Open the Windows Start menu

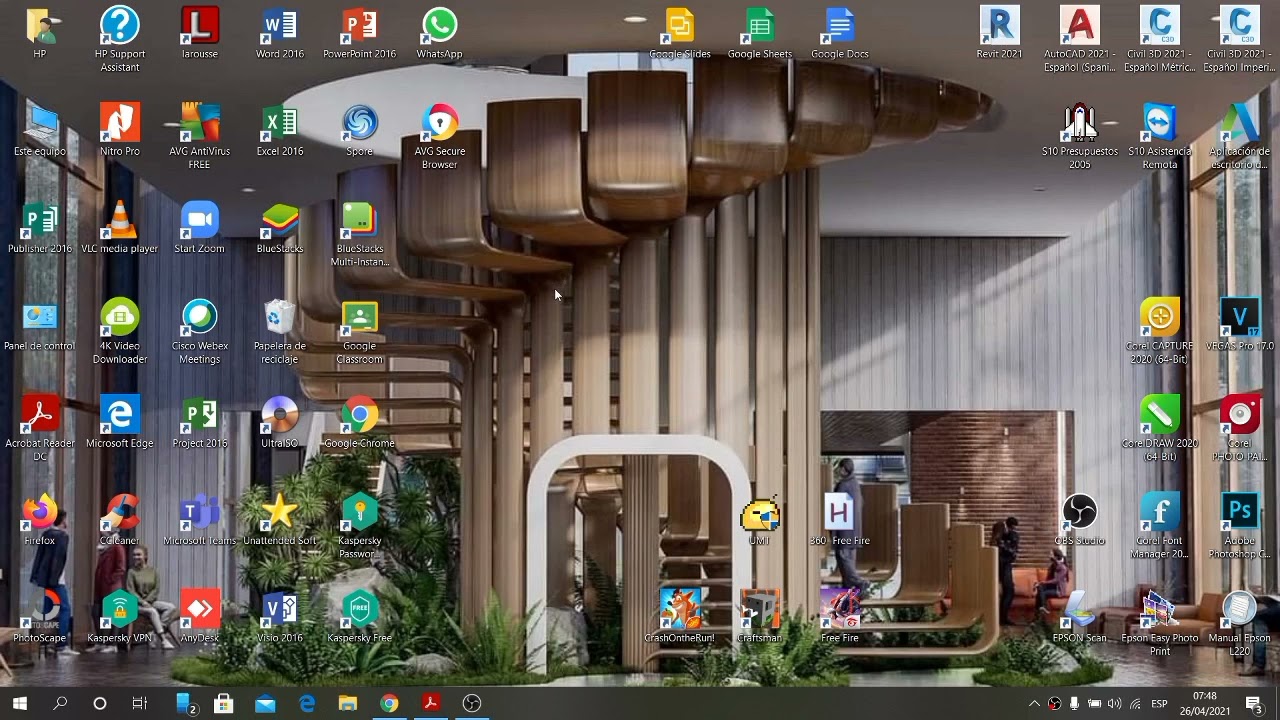coord(20,703)
